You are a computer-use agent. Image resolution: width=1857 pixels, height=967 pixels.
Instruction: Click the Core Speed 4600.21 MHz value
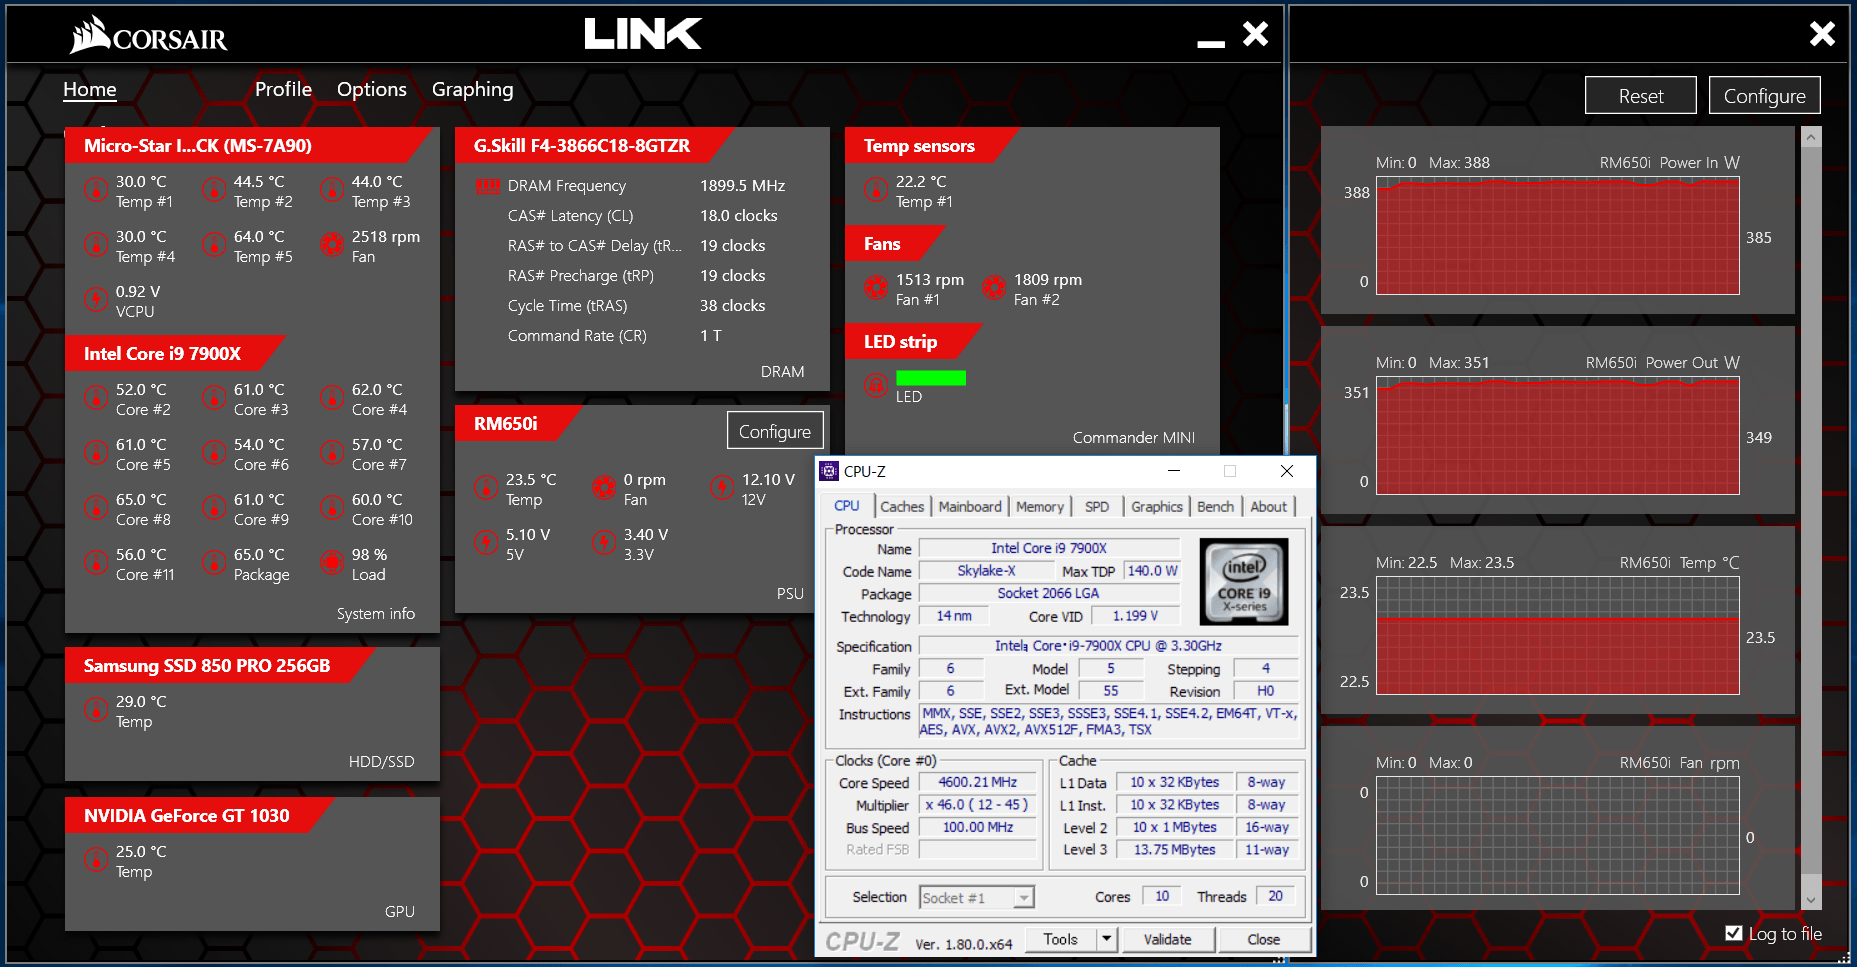pyautogui.click(x=977, y=782)
